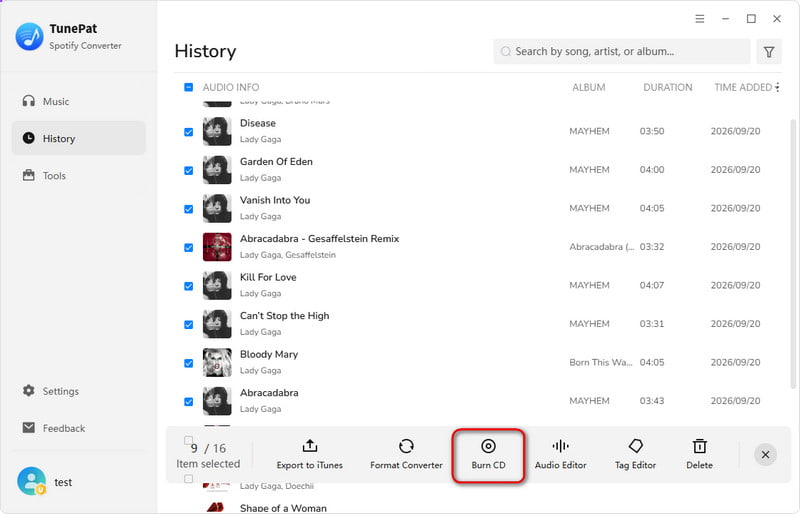The image size is (800, 514).
Task: Select Can't Stop the High title
Action: pyautogui.click(x=284, y=316)
